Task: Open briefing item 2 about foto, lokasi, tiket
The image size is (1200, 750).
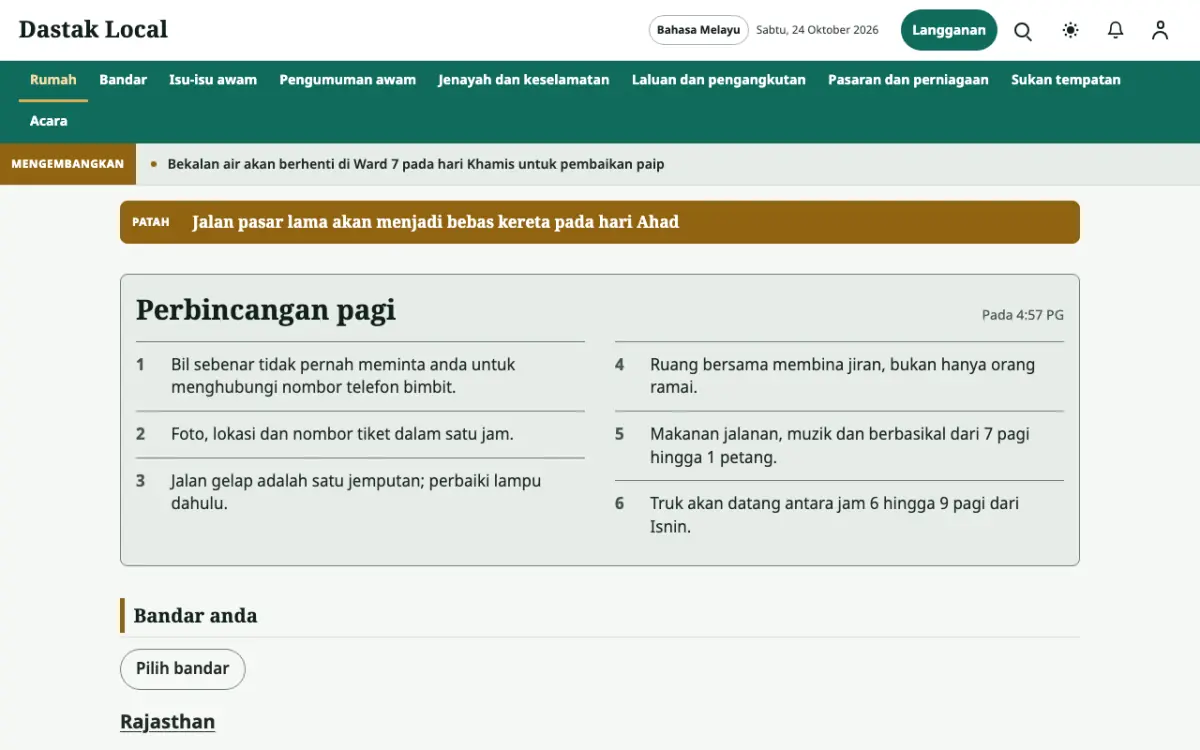Action: pos(360,434)
